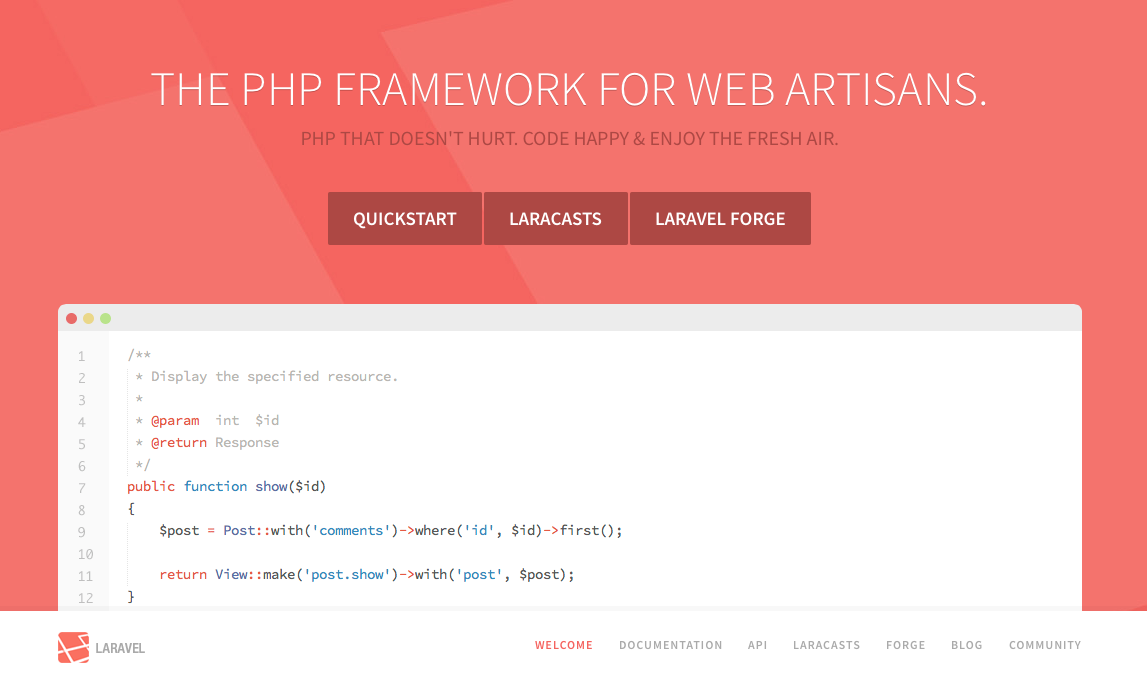1147x679 pixels.
Task: Click the '@param int $id' comment line
Action: coord(207,421)
